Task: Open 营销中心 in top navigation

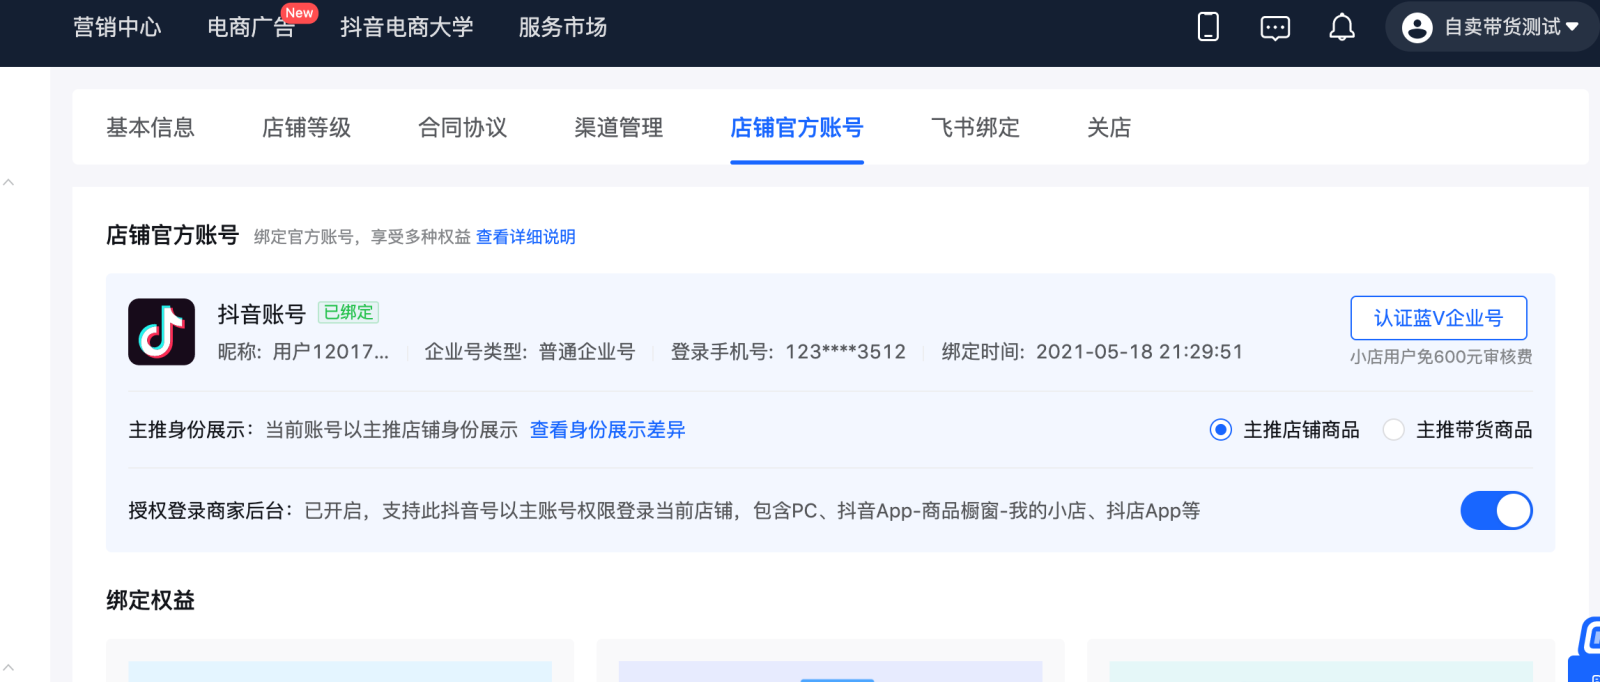Action: click(x=117, y=27)
